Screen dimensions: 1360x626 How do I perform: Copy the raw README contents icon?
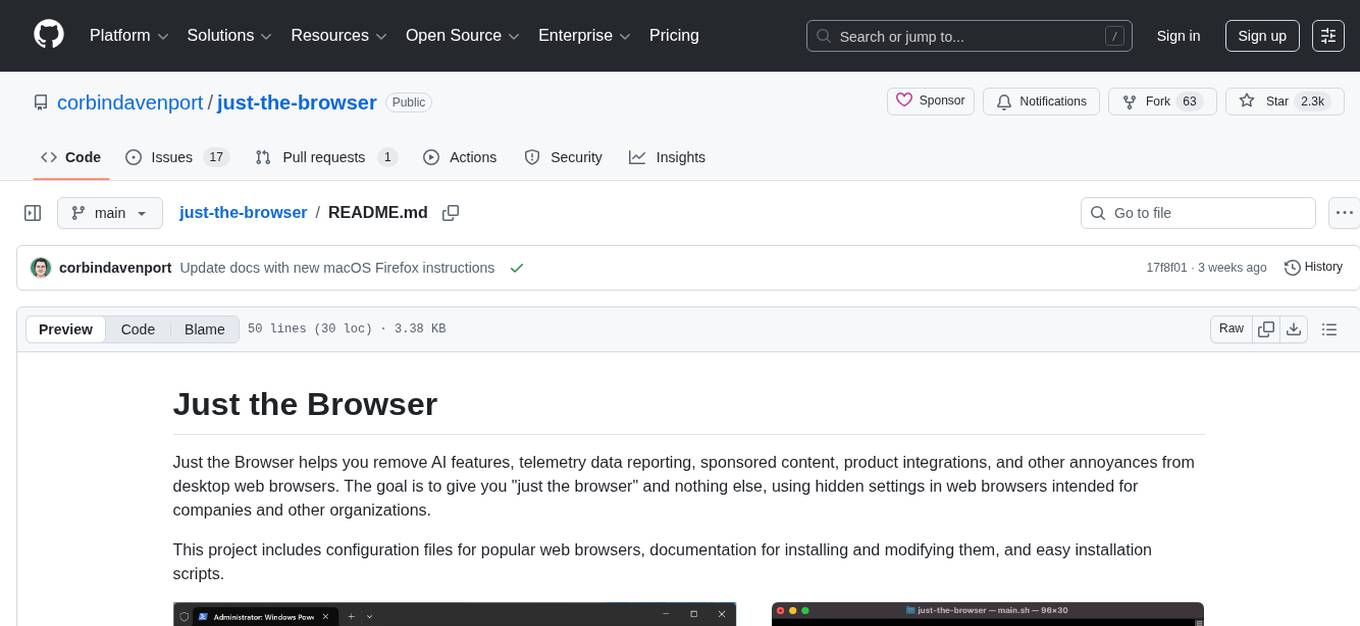[x=1266, y=328]
